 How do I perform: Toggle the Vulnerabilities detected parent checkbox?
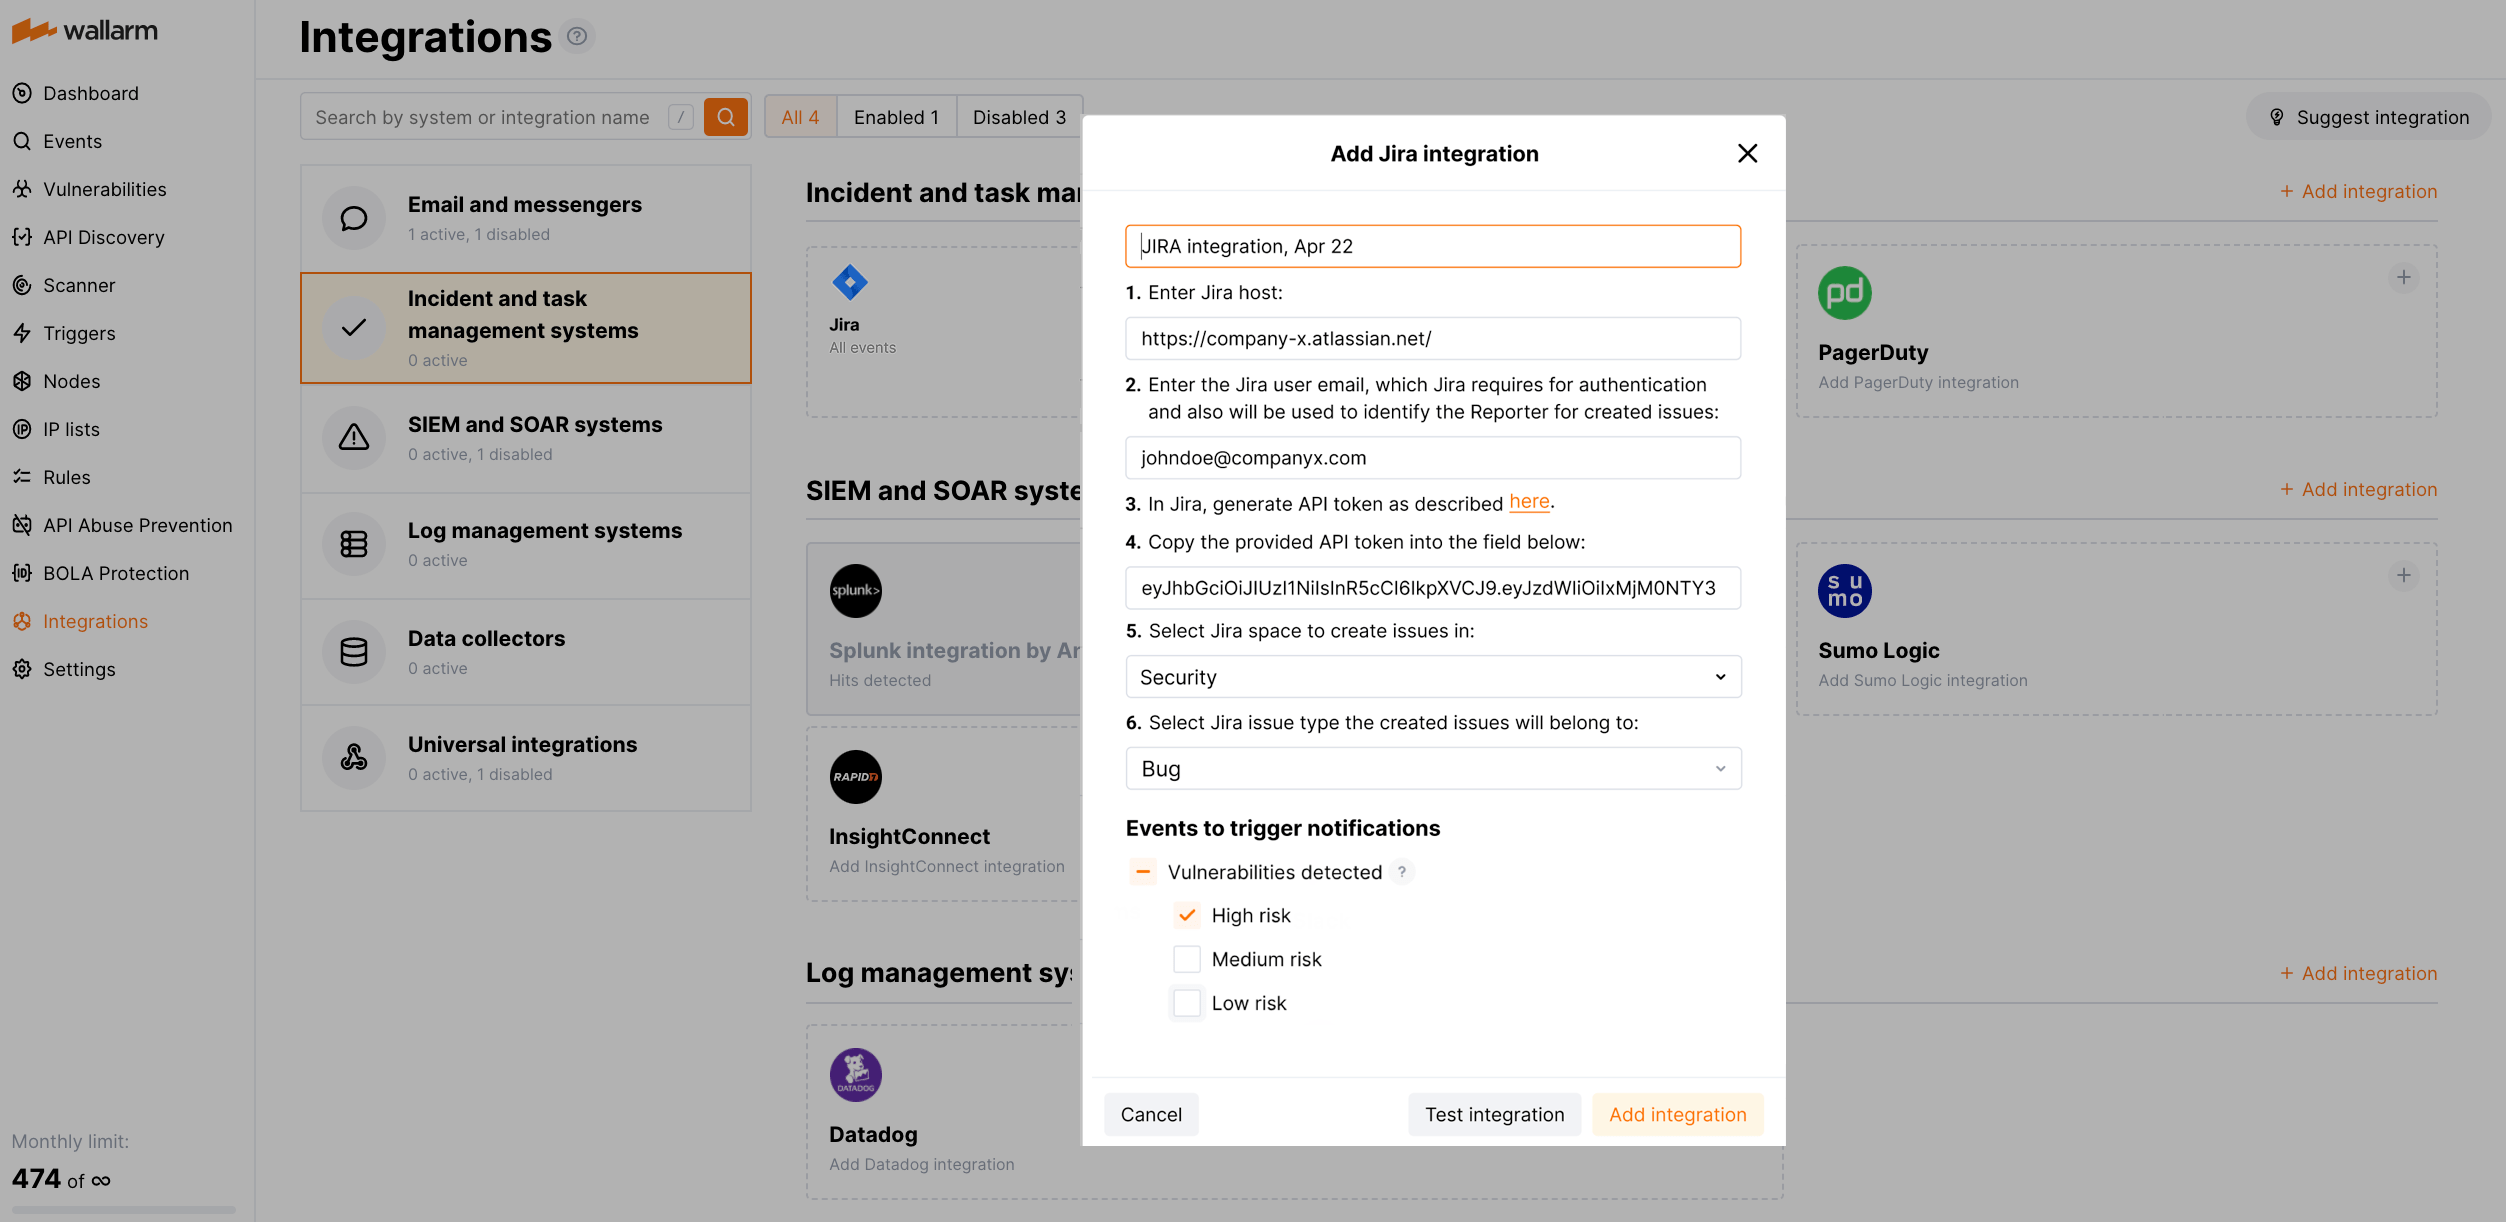click(1143, 872)
